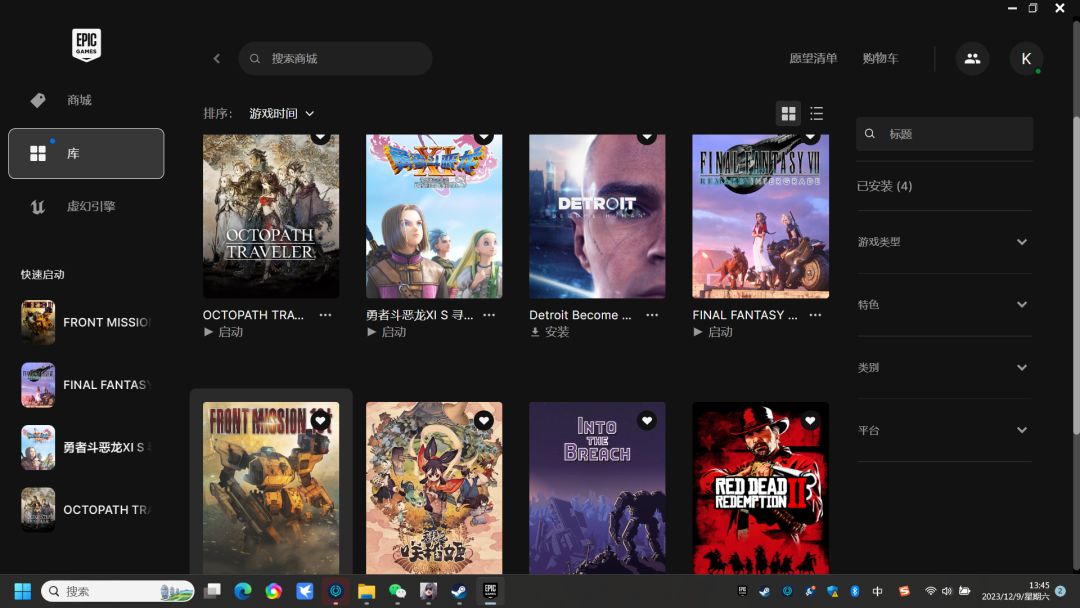Click the 搜索商城 search field
The width and height of the screenshot is (1080, 608).
(335, 59)
